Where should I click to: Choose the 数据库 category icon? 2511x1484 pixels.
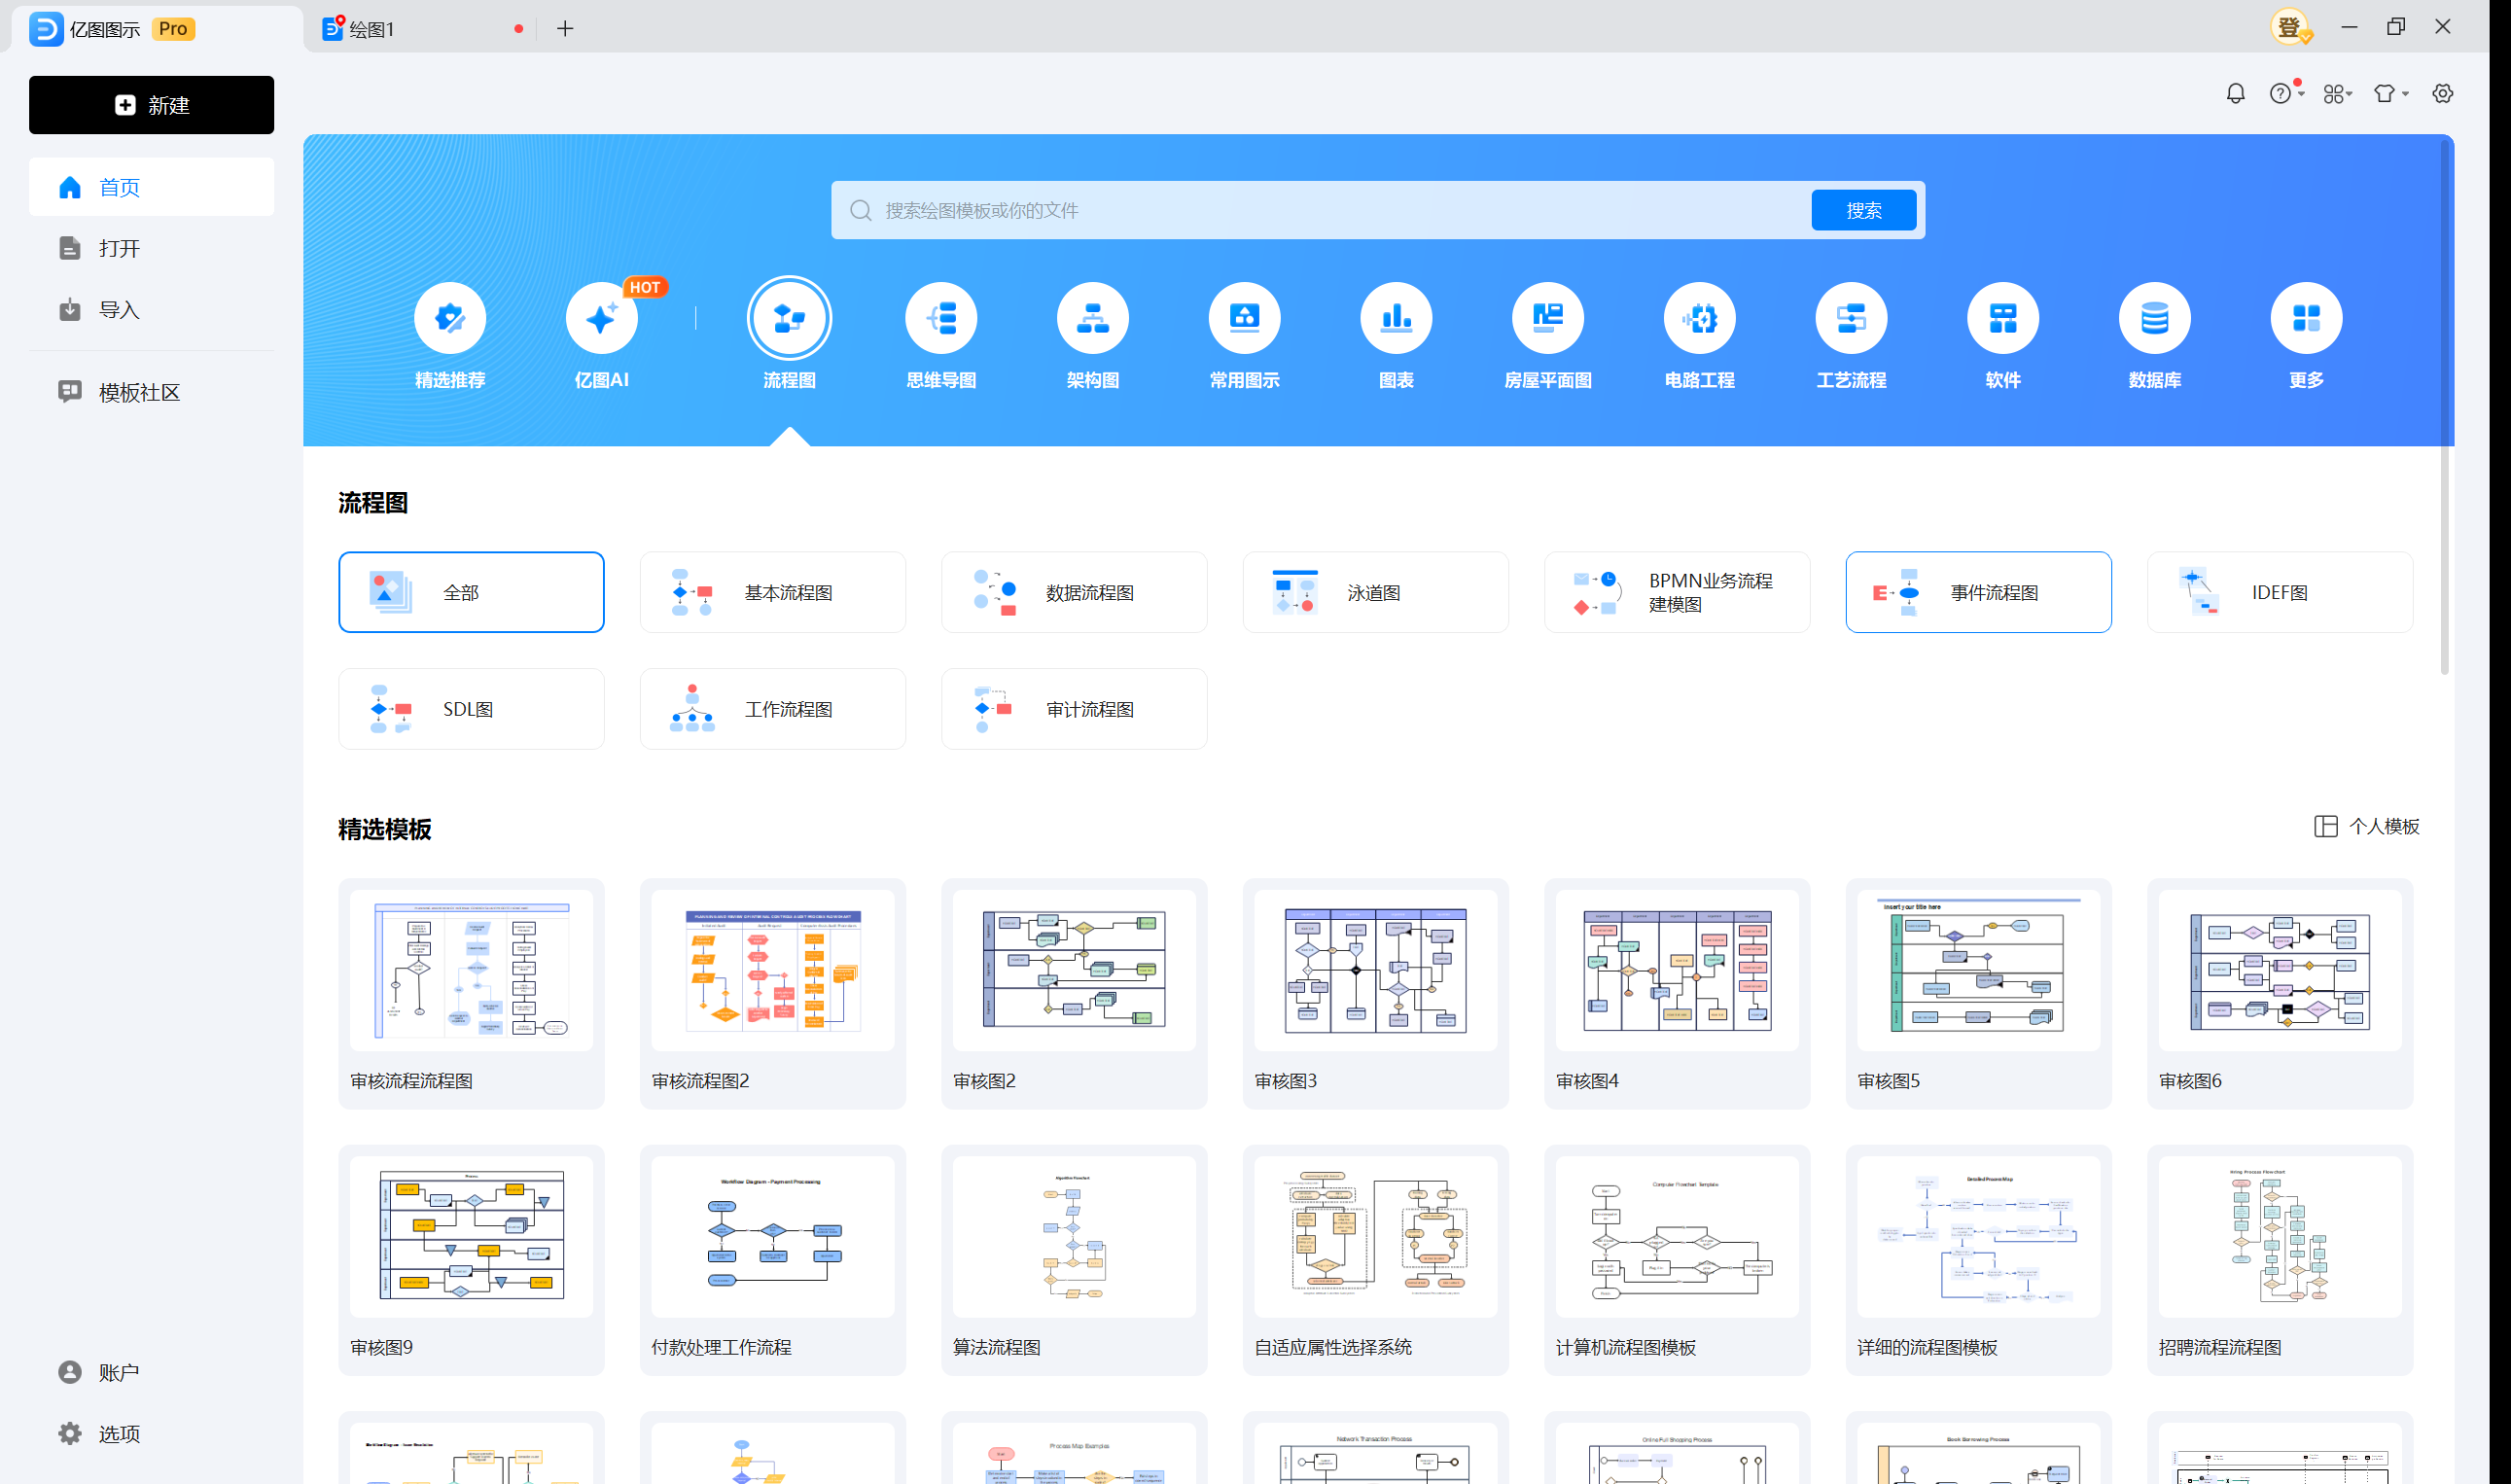(x=2154, y=319)
